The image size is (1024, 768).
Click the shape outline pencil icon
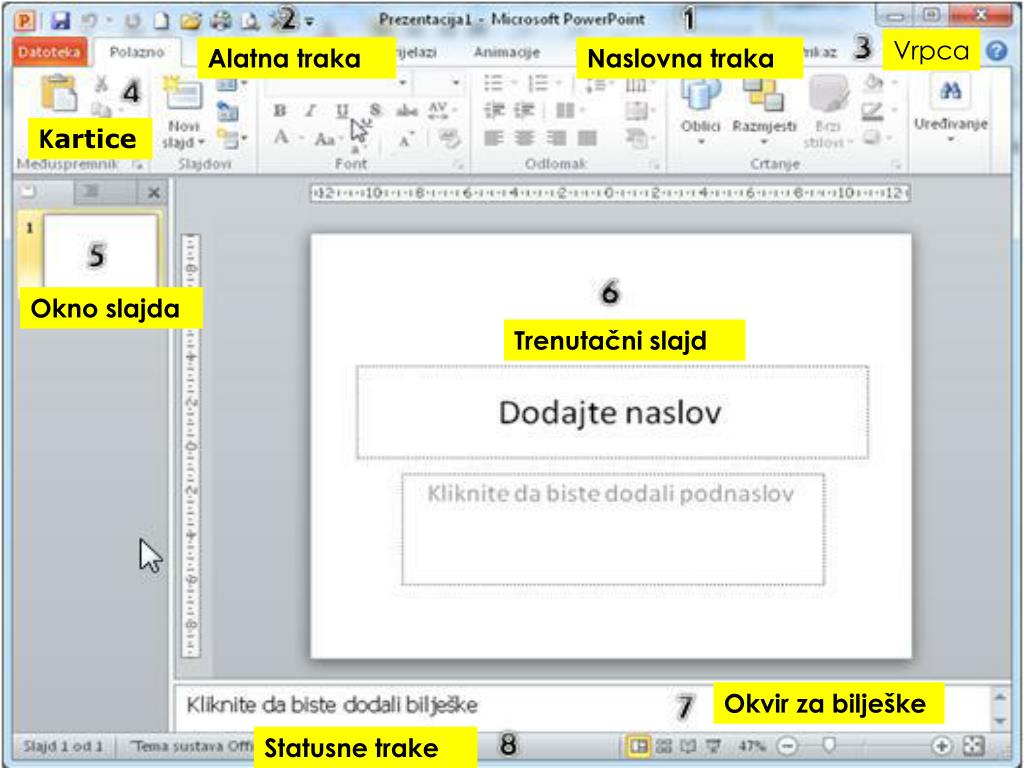[872, 111]
